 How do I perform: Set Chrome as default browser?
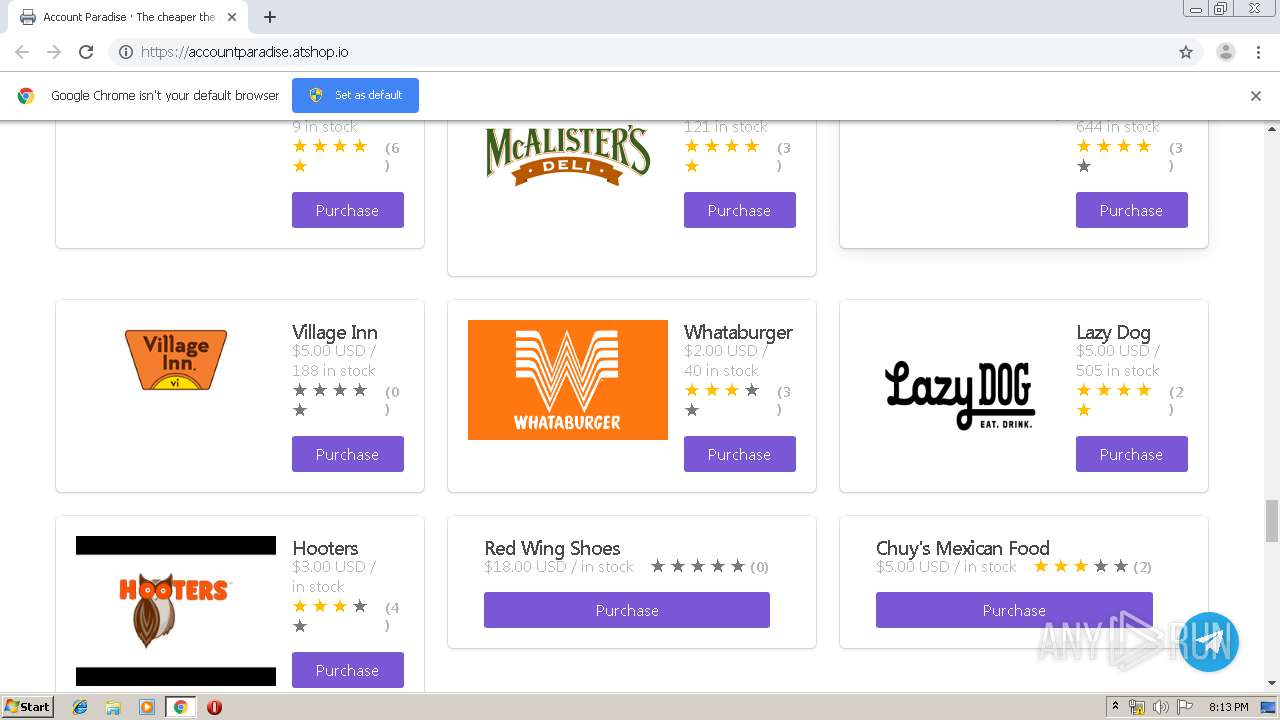point(355,95)
